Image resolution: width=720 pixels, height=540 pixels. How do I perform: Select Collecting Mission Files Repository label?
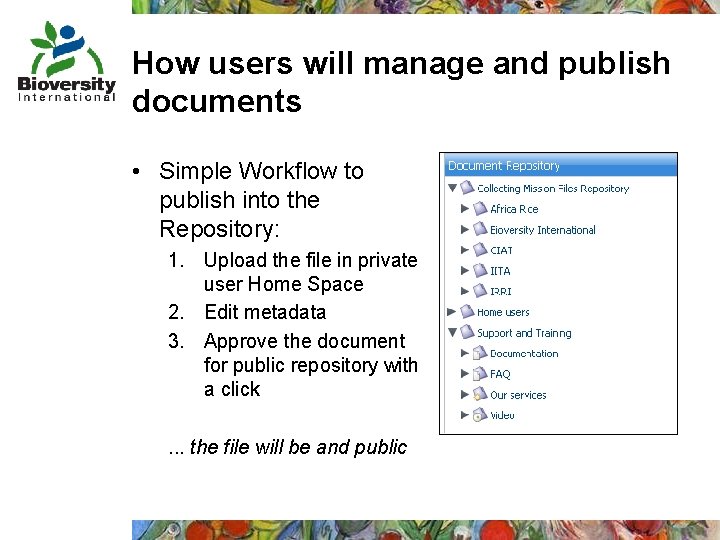click(x=553, y=189)
